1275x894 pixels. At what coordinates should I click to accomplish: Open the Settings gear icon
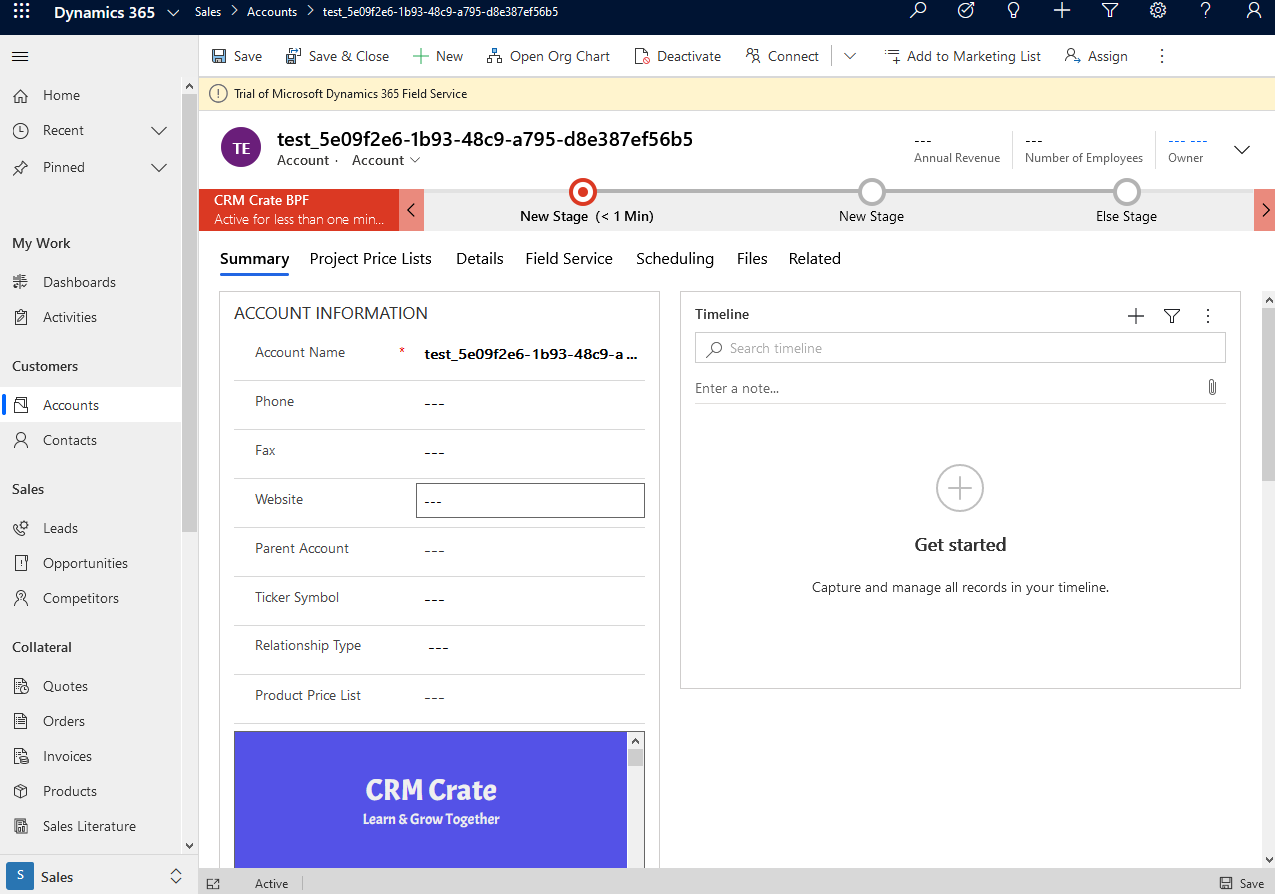tap(1158, 11)
